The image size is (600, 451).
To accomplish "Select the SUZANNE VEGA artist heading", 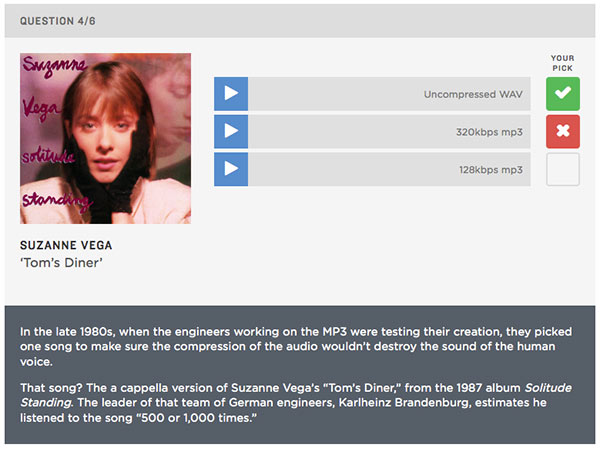I will (x=66, y=245).
